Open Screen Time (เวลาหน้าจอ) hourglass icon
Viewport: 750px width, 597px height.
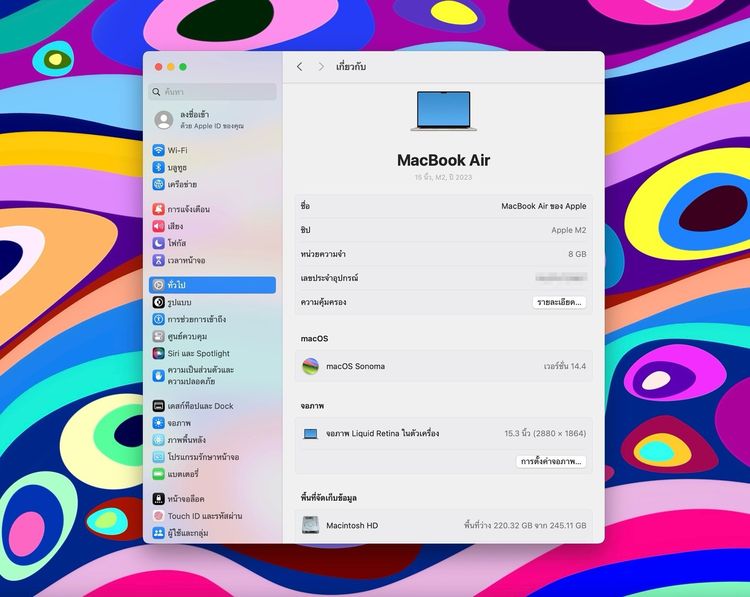(158, 260)
